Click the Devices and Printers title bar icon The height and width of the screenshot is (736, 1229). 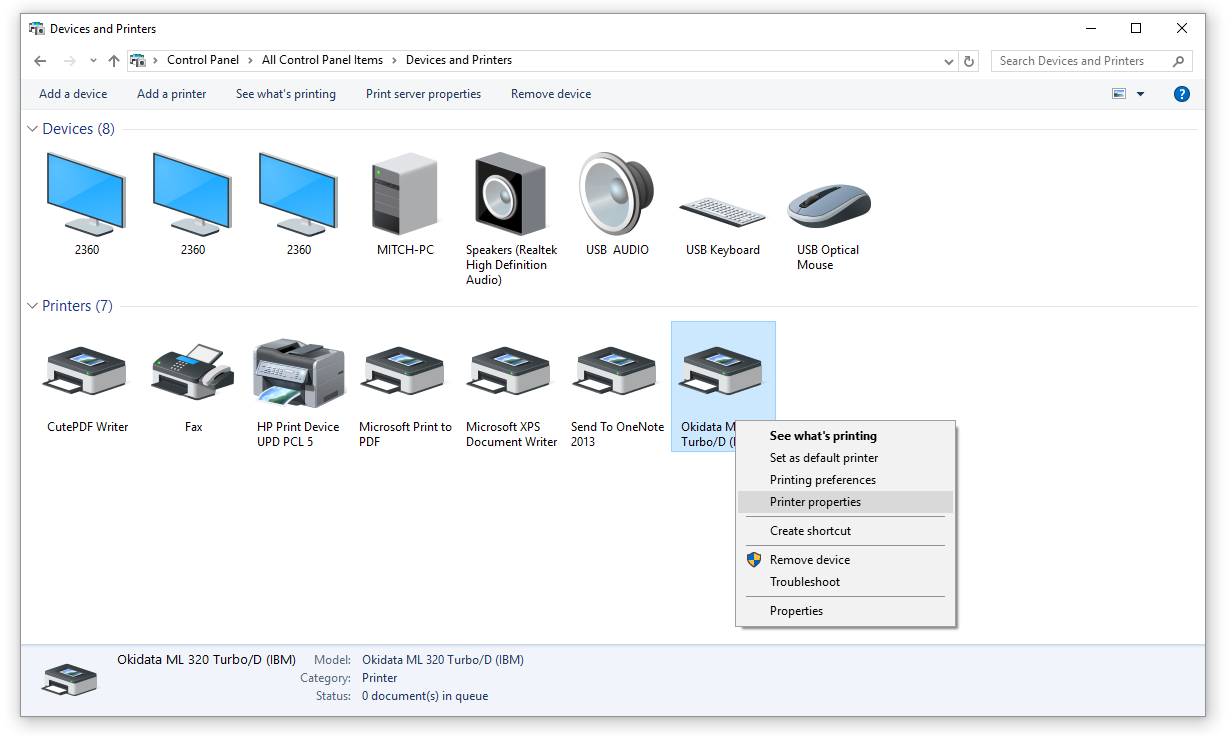pos(37,29)
